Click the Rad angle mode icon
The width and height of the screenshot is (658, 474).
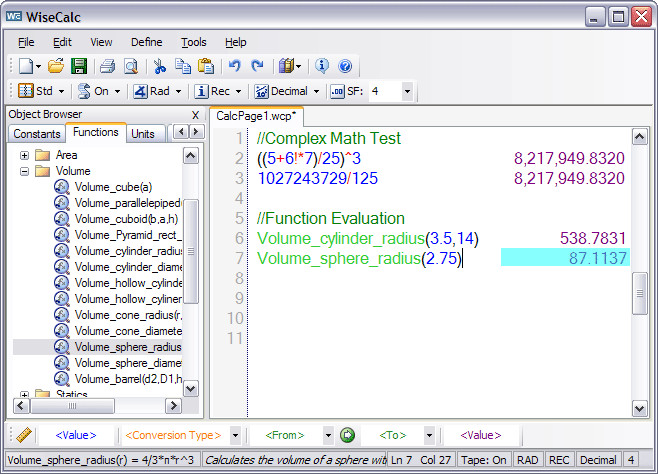(x=140, y=91)
